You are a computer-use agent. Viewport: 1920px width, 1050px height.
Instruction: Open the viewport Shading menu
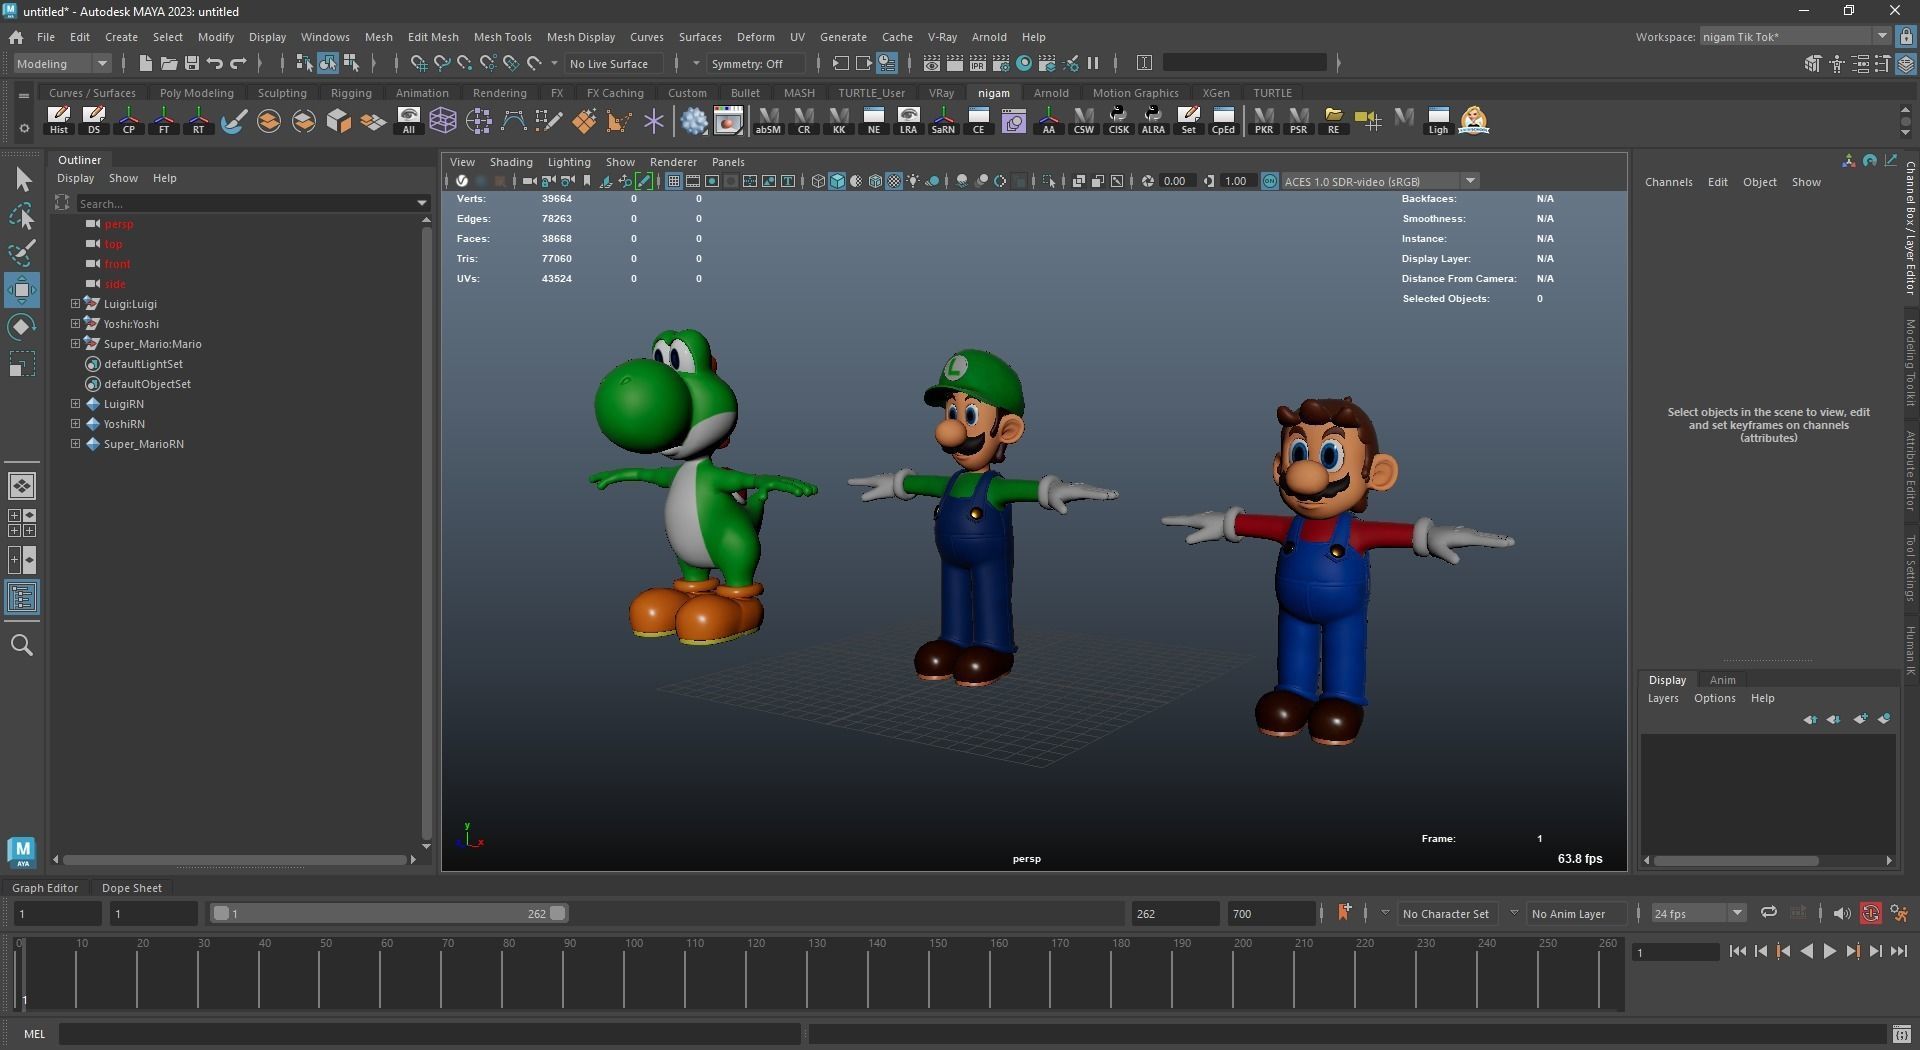[510, 162]
